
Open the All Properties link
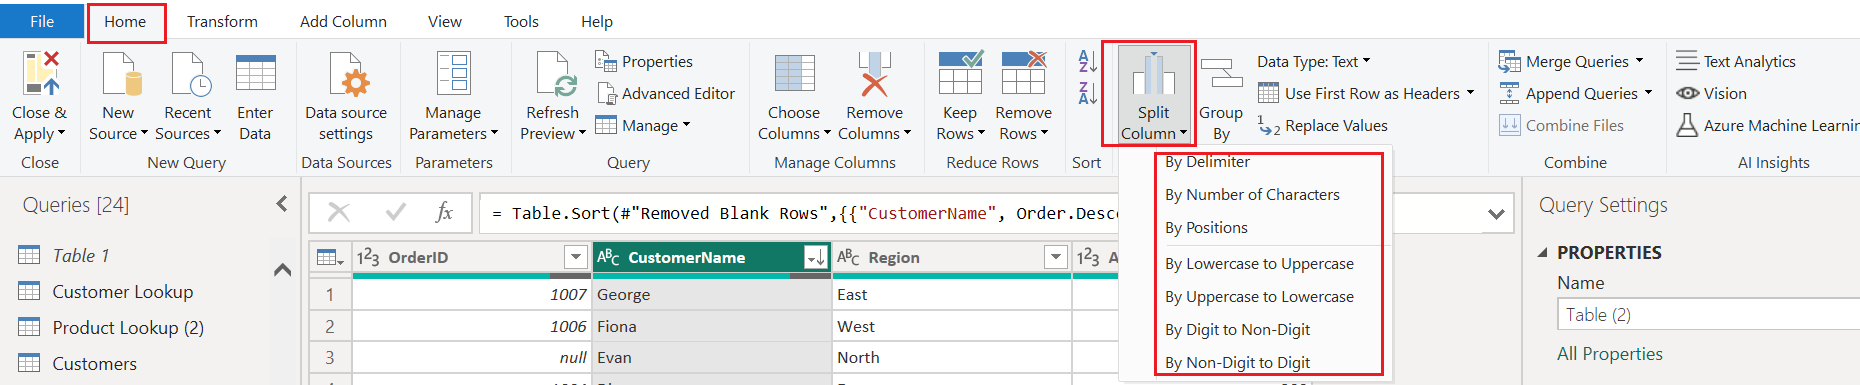[x=1610, y=354]
